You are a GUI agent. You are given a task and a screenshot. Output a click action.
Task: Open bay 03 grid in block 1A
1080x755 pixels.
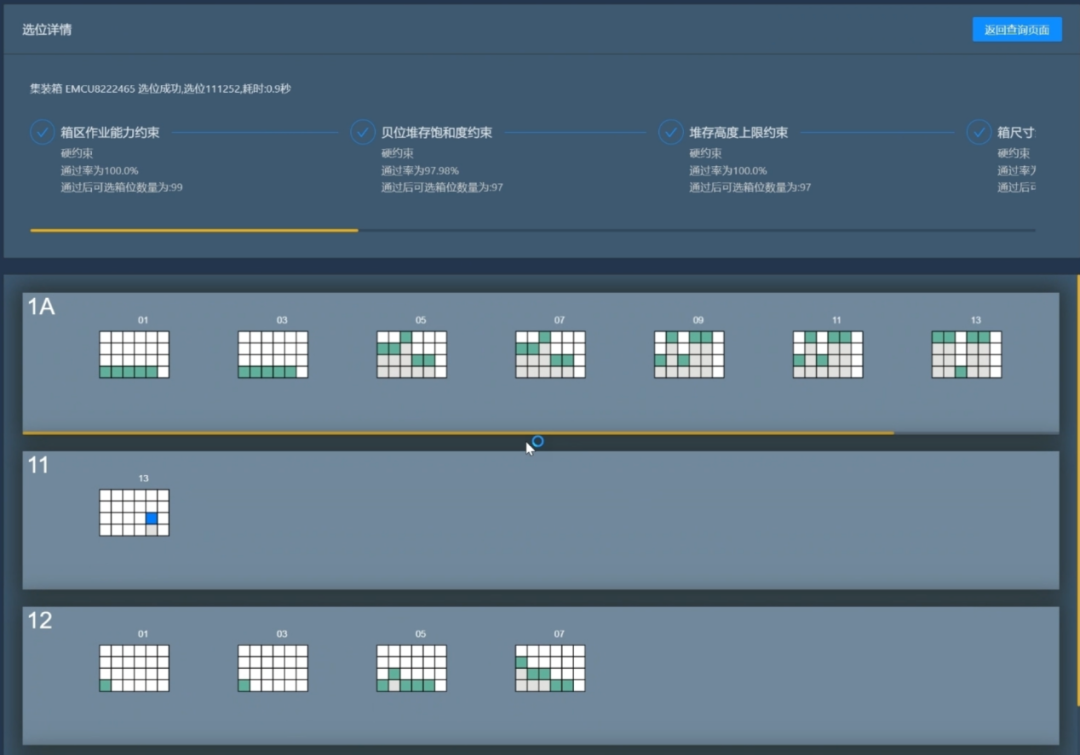[x=273, y=355]
